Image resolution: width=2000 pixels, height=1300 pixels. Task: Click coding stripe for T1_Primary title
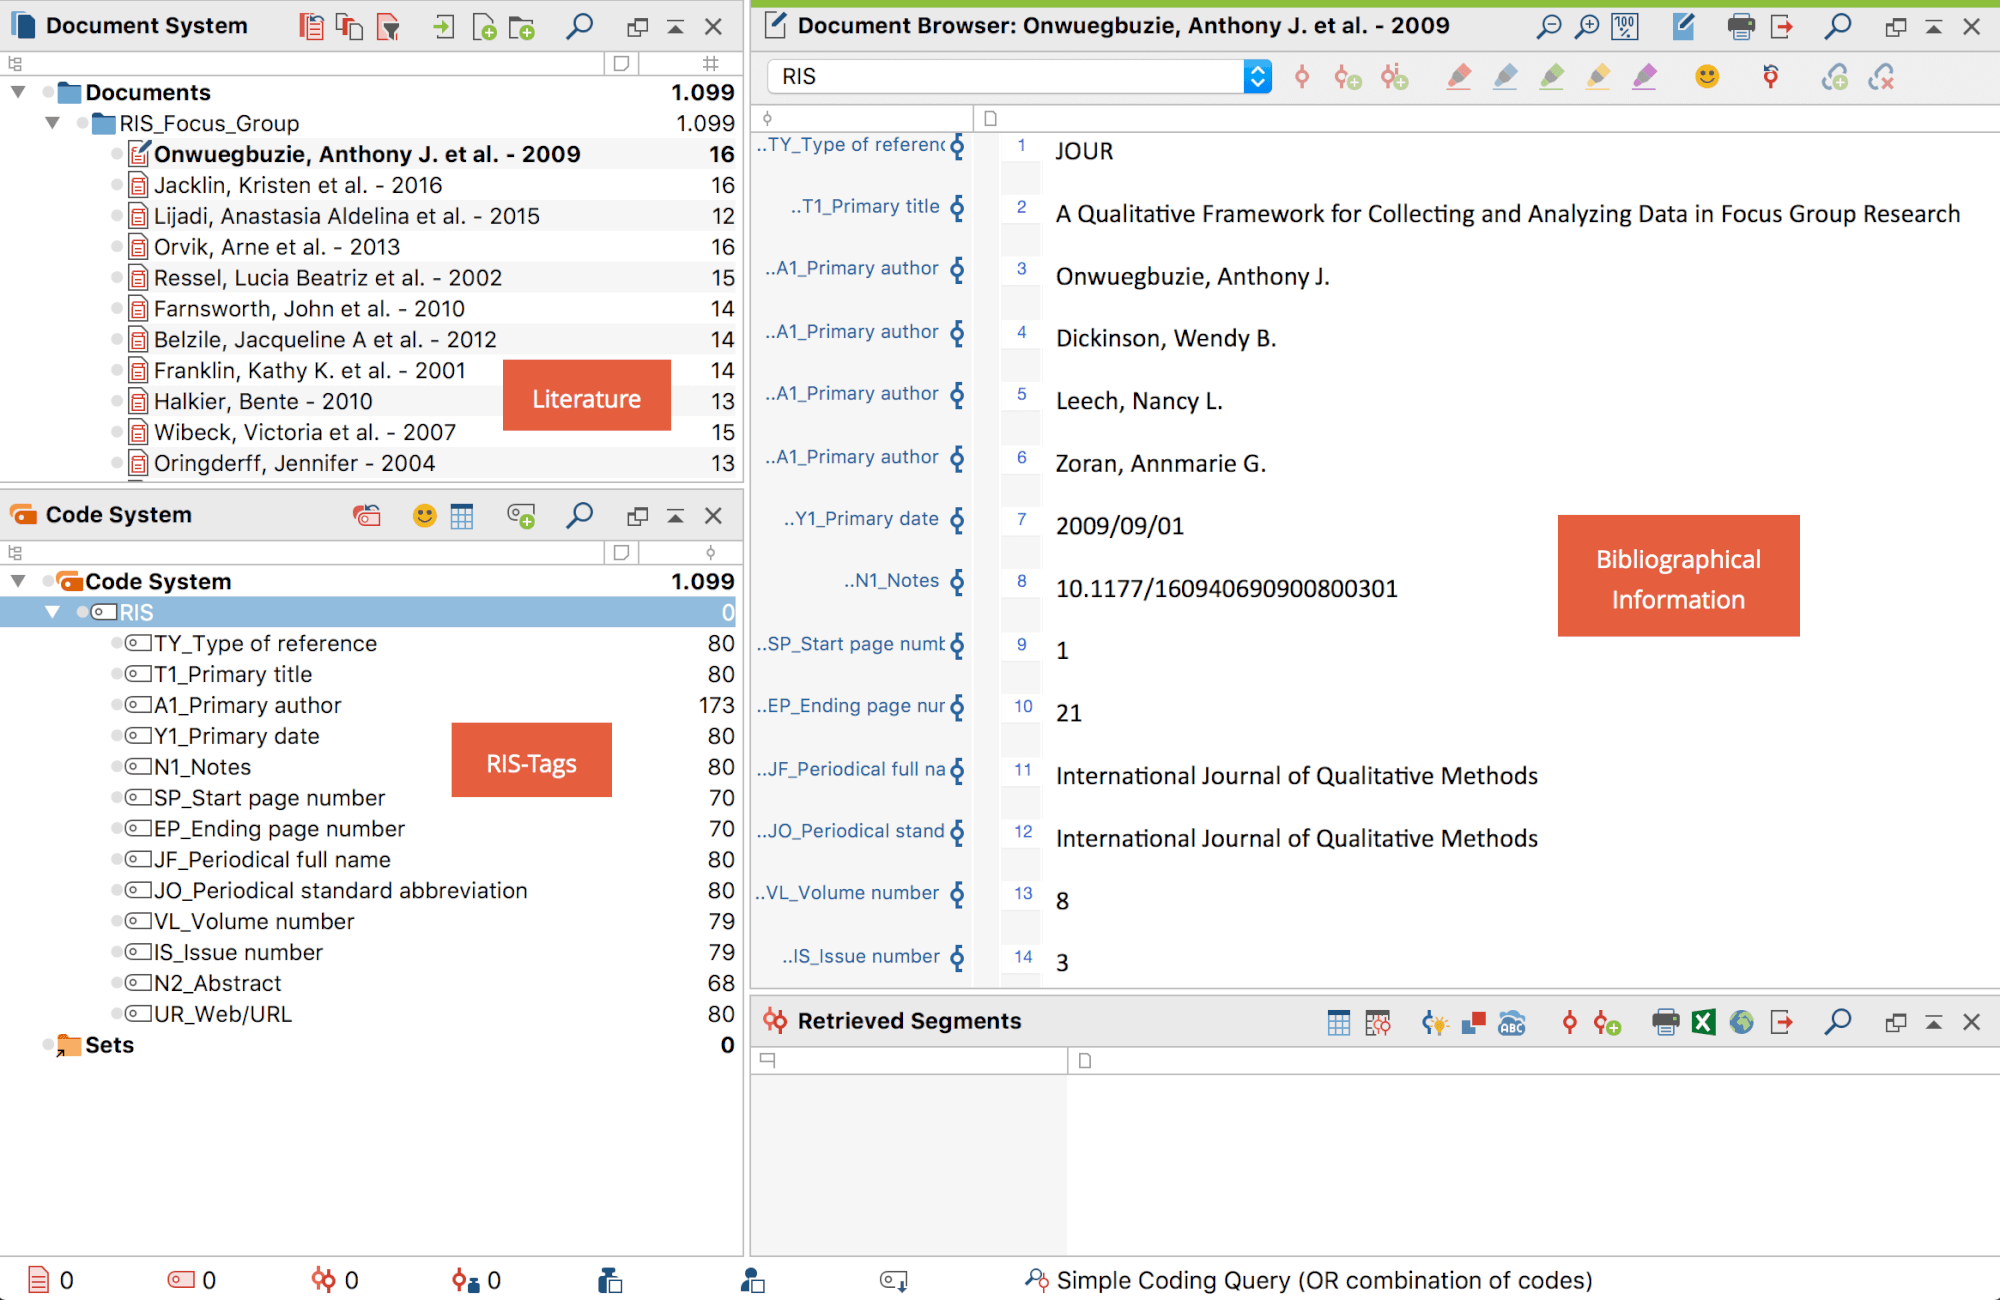click(x=957, y=208)
